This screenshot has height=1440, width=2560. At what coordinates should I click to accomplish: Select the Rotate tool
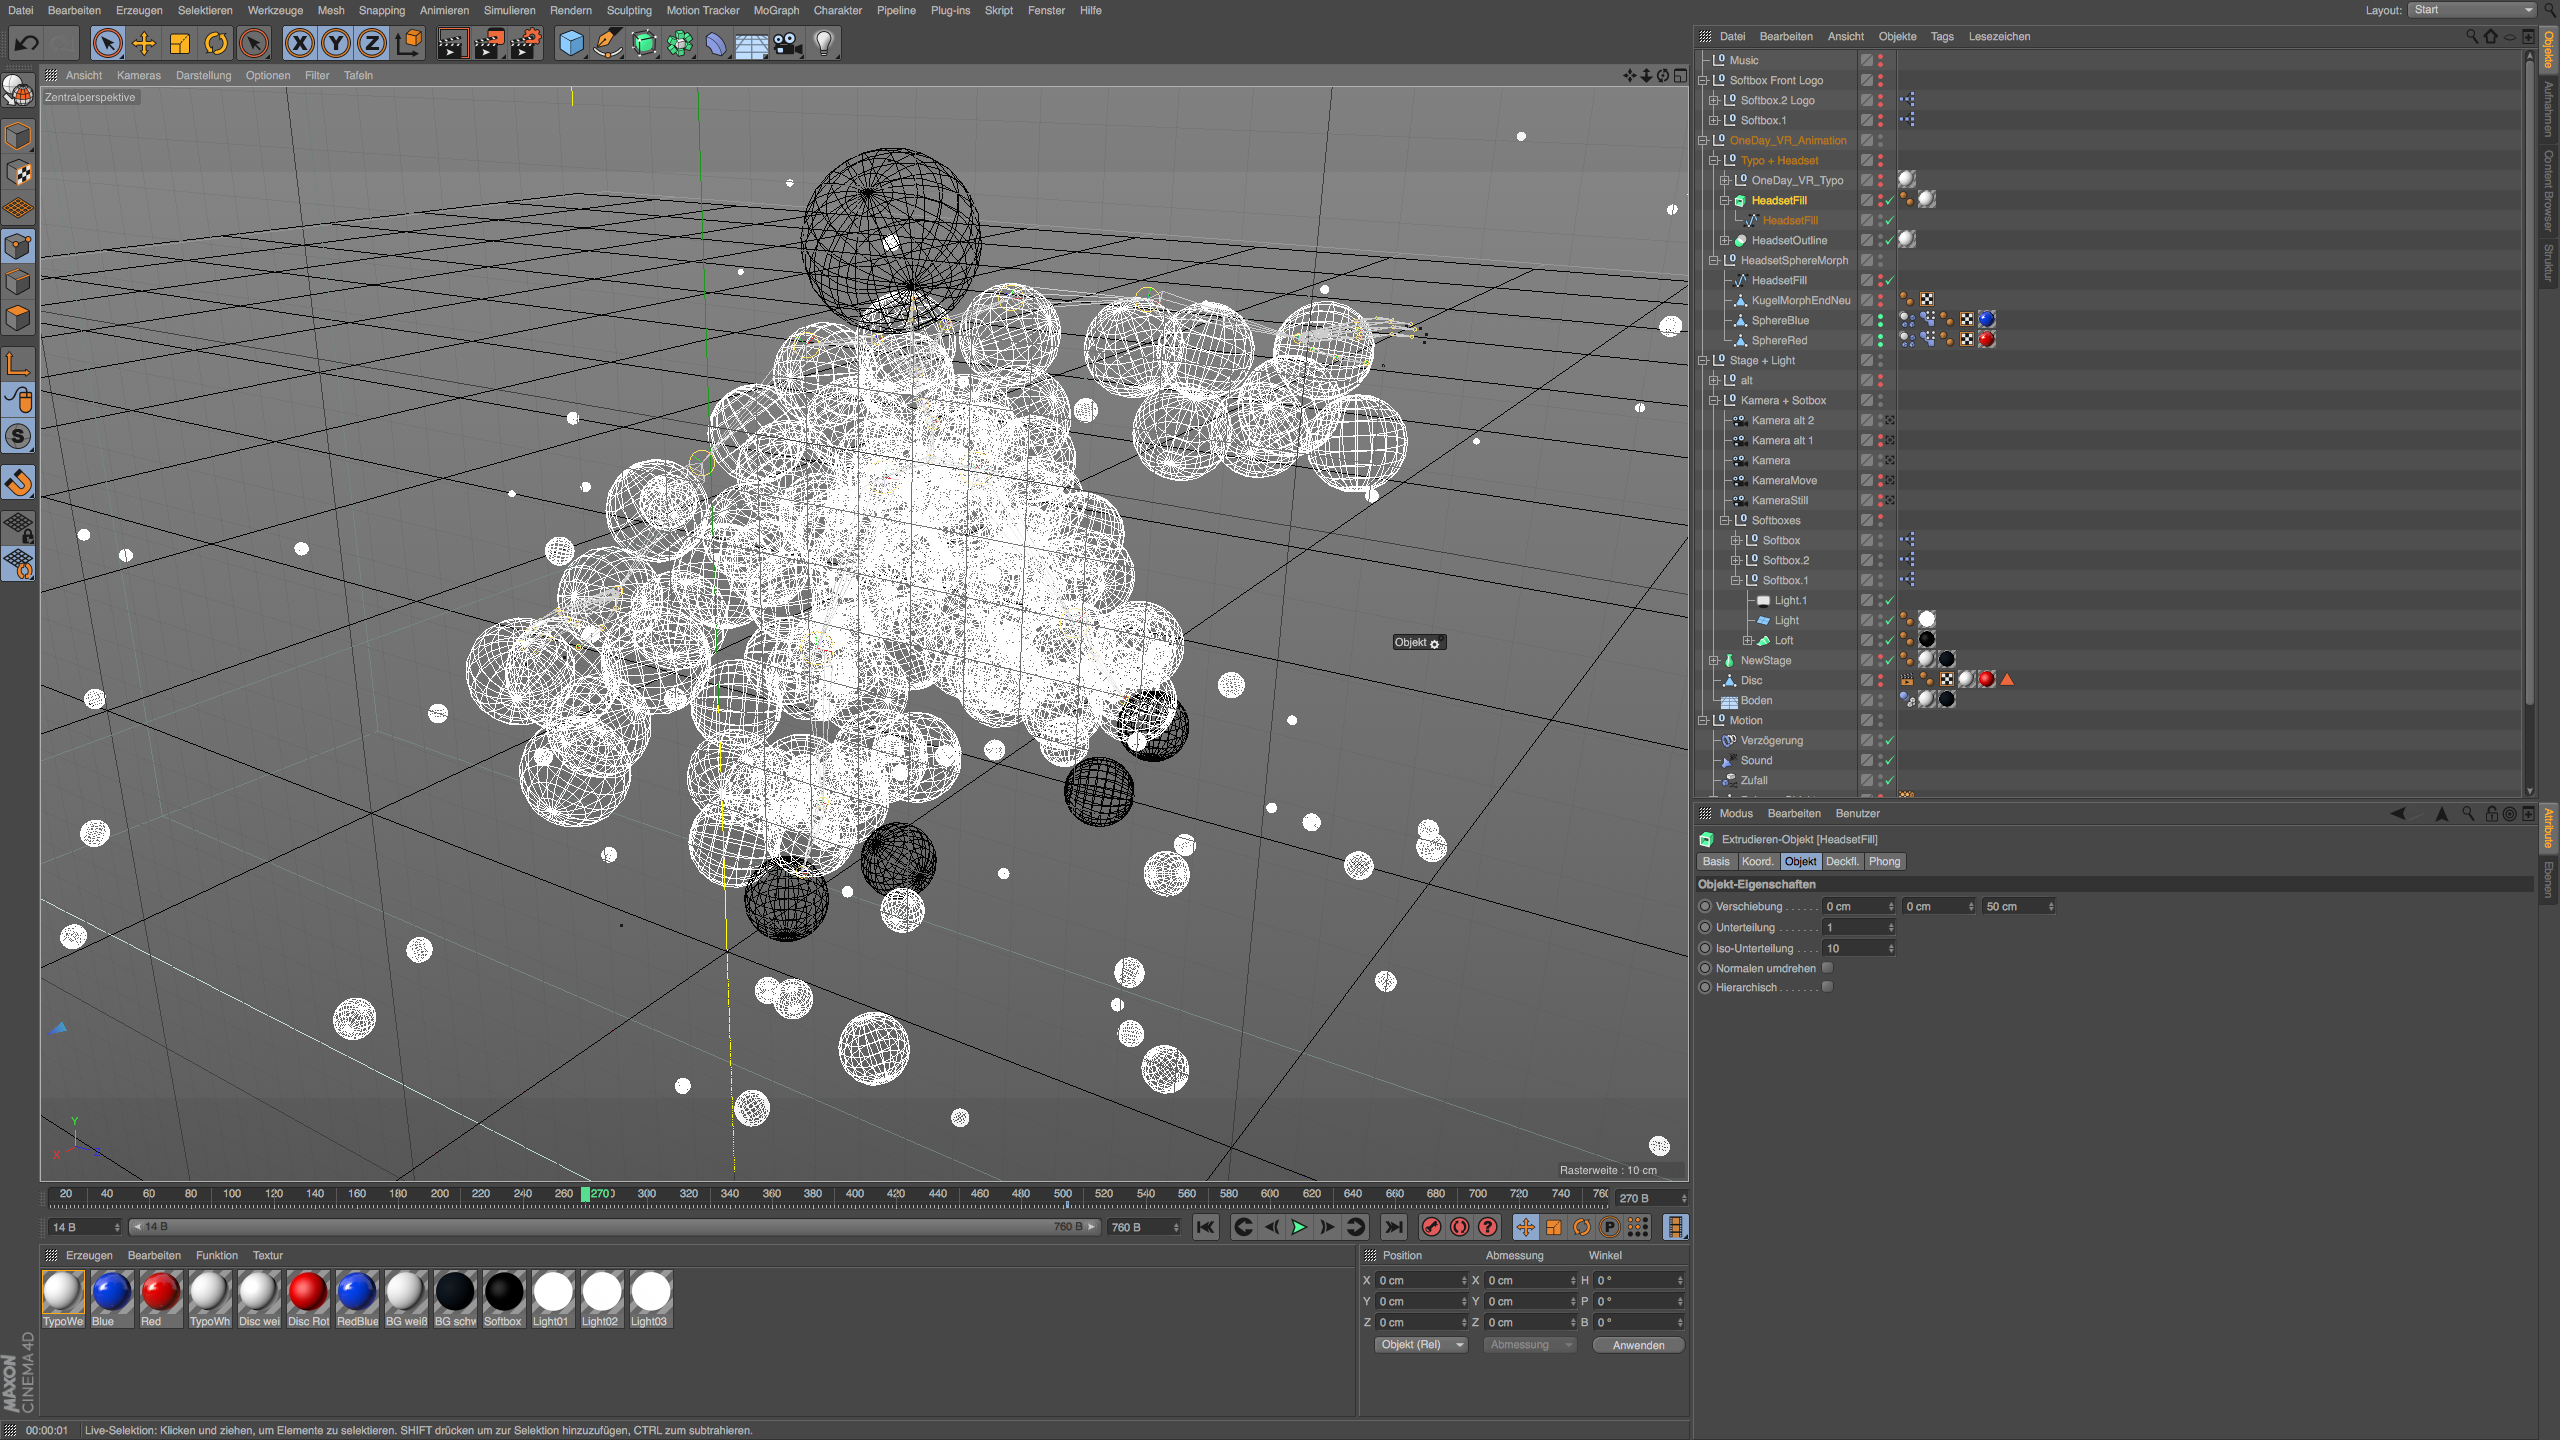tap(216, 43)
